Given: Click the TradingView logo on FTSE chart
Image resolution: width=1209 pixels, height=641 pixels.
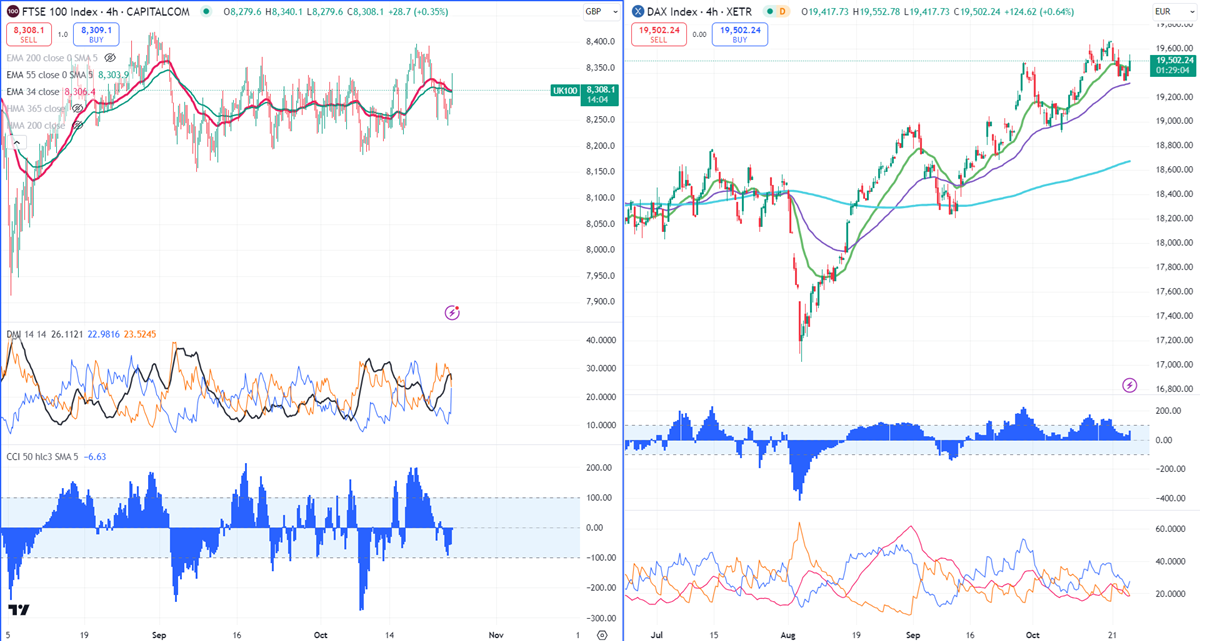Looking at the screenshot, I should [x=18, y=609].
